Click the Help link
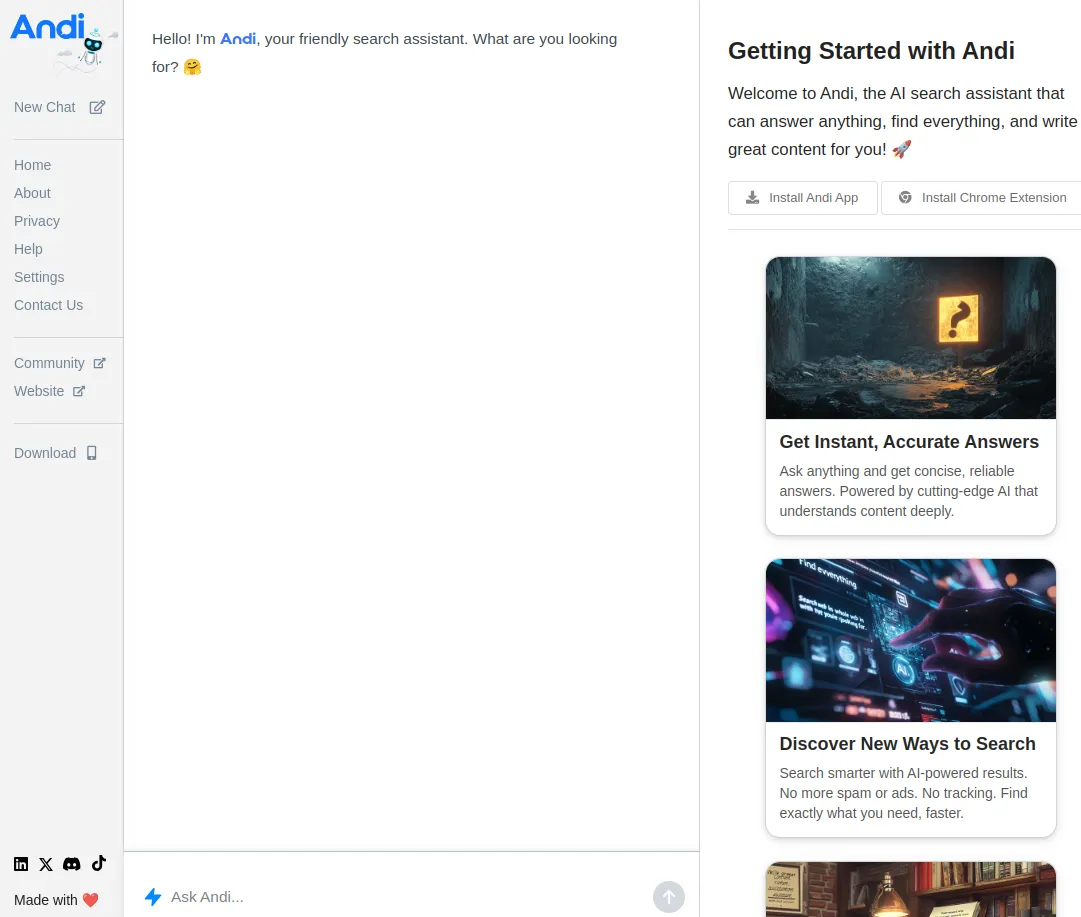This screenshot has width=1081, height=917. click(x=28, y=249)
